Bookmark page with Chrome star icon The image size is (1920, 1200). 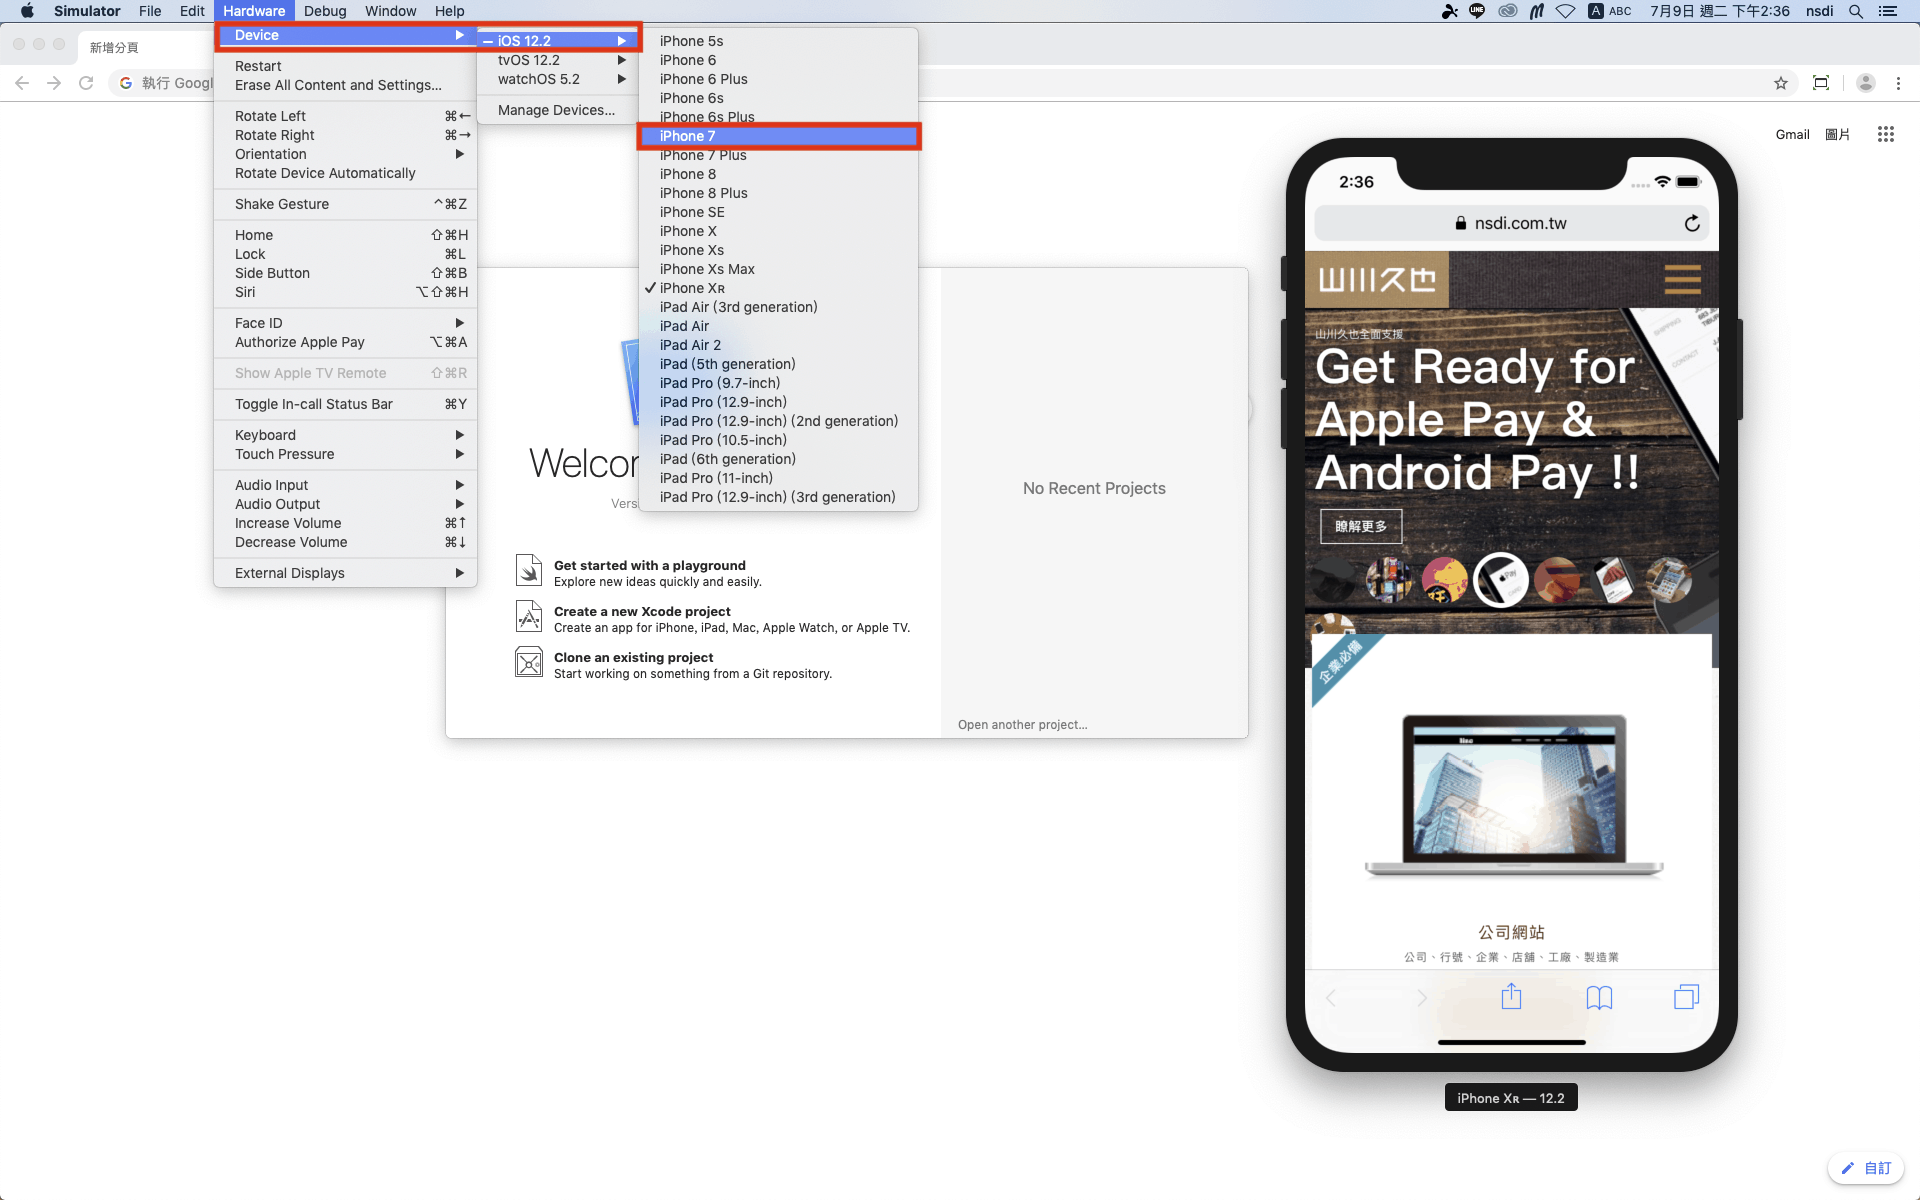(1781, 83)
